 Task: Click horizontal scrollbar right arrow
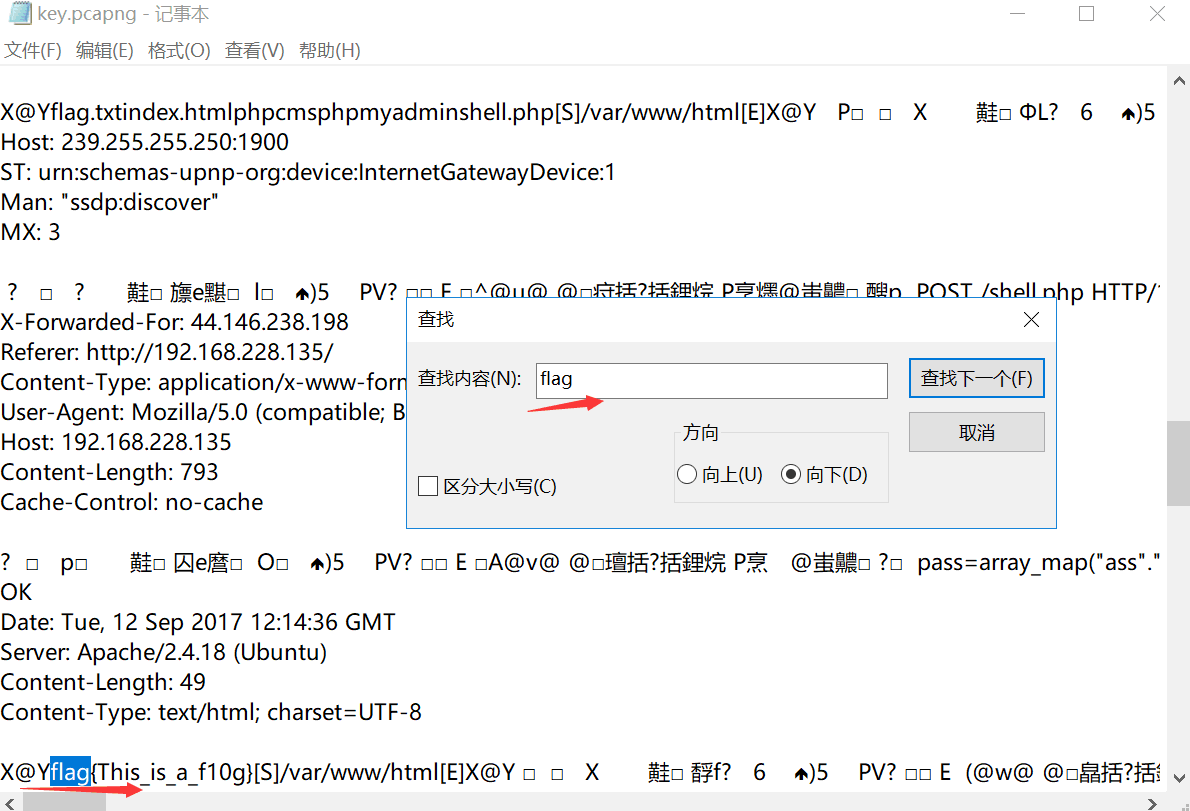(x=1152, y=803)
